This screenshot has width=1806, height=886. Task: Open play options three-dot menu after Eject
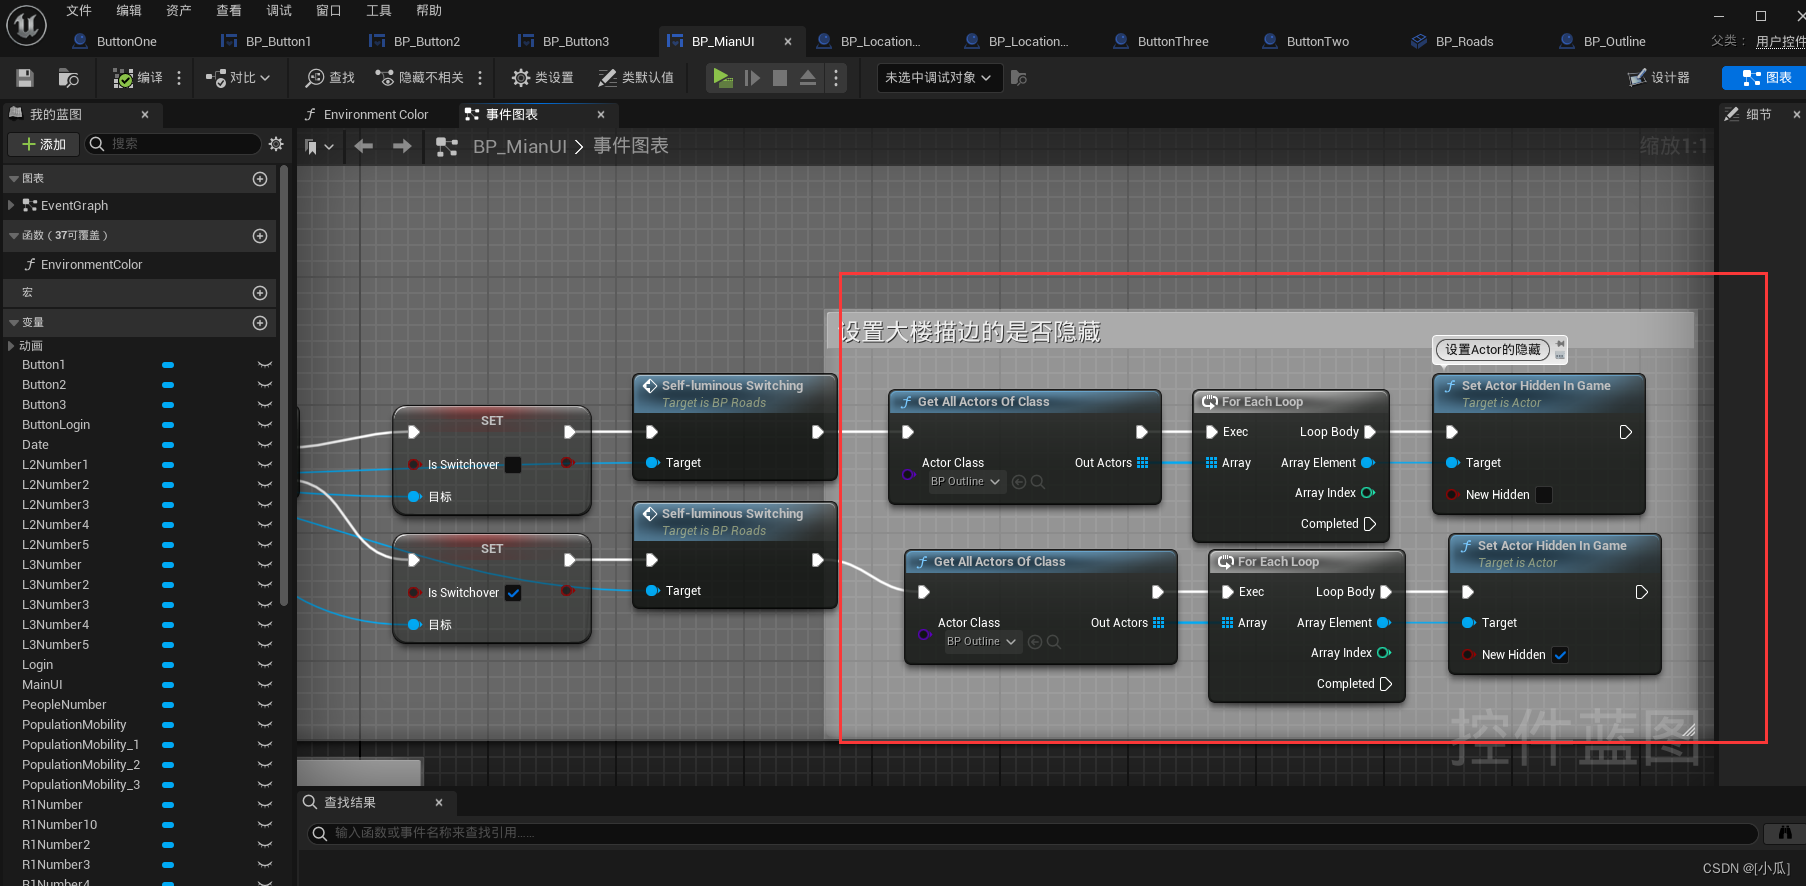pos(836,77)
